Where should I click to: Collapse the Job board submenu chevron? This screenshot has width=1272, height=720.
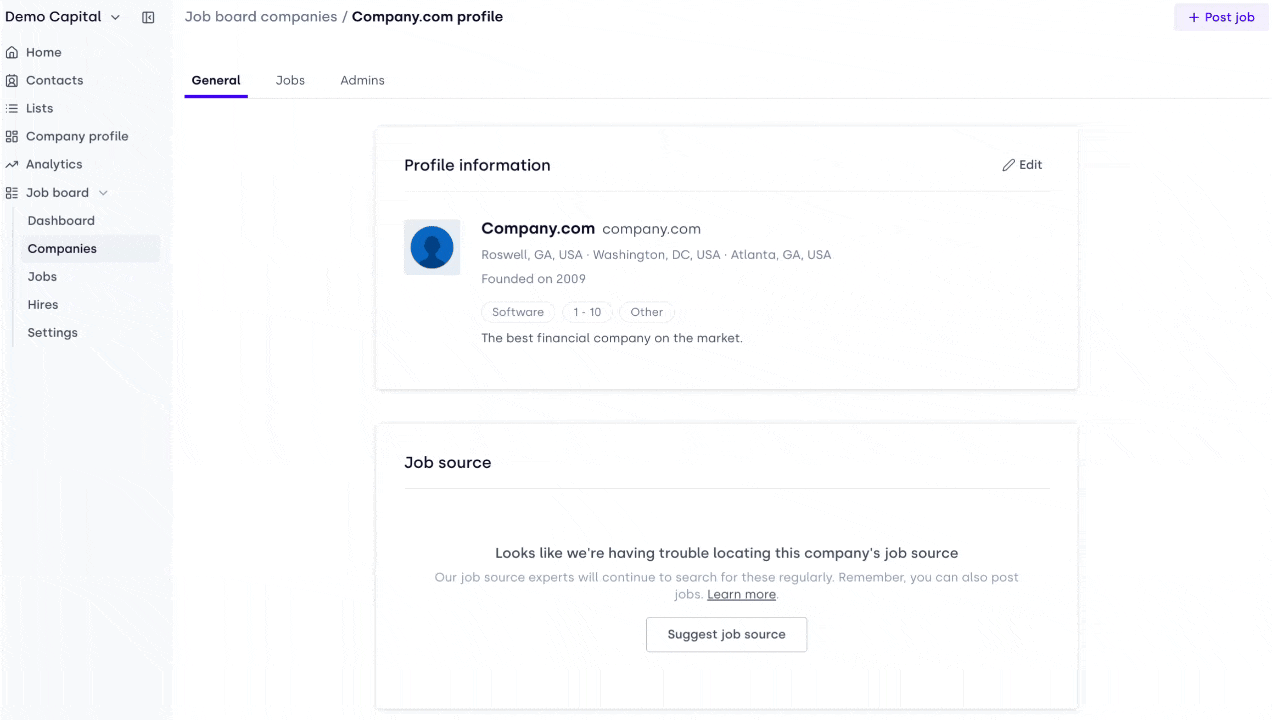click(103, 193)
